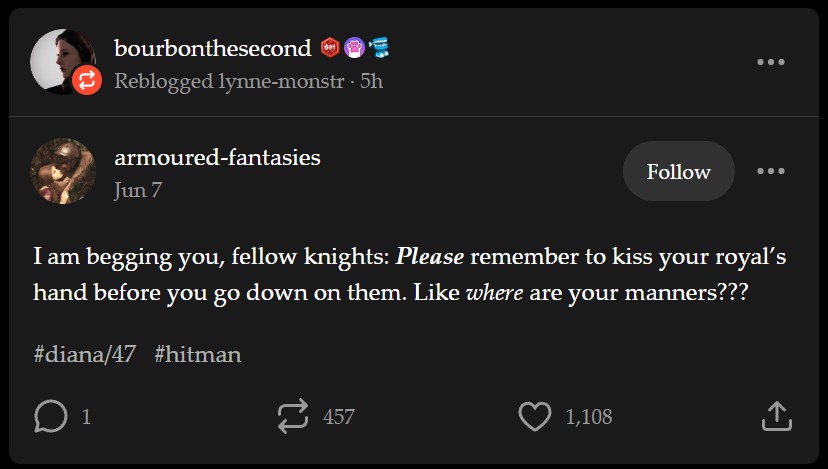This screenshot has height=469, width=828.
Task: Open the three-dot menu for bourbonthesecond's reblog
Action: (x=771, y=63)
